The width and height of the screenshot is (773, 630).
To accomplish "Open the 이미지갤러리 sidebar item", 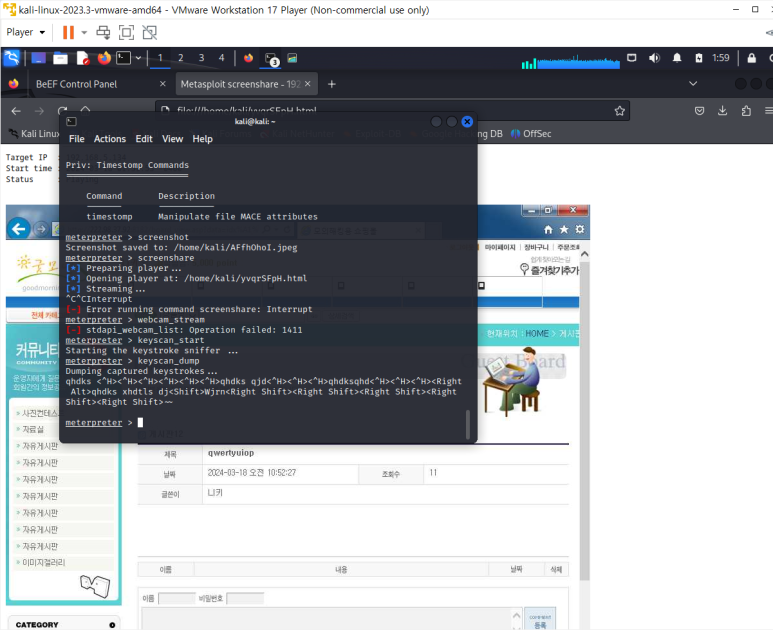I will tap(43, 562).
